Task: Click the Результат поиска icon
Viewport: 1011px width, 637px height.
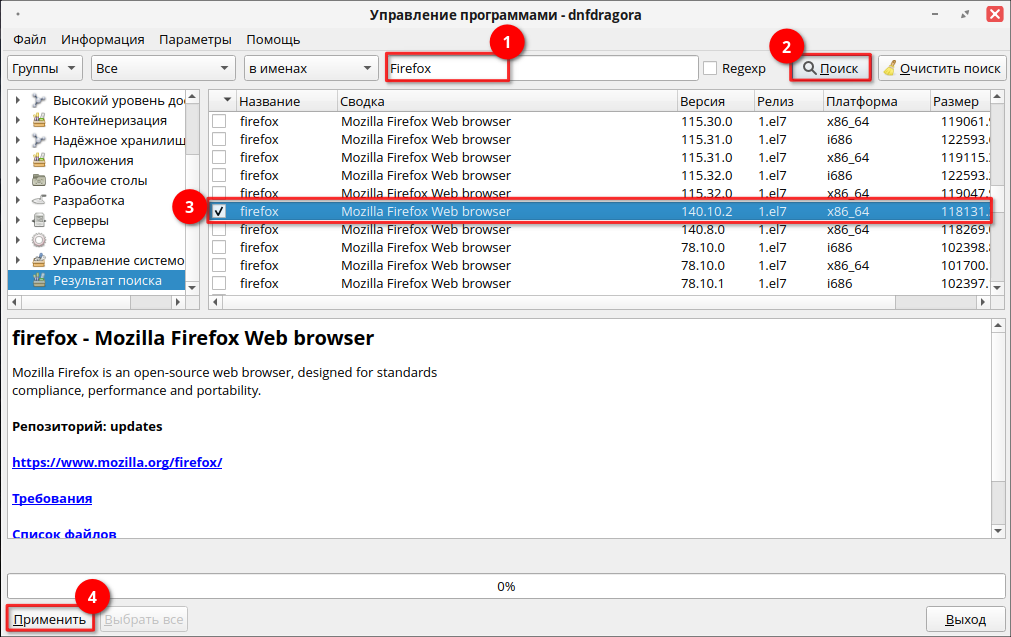Action: [39, 280]
